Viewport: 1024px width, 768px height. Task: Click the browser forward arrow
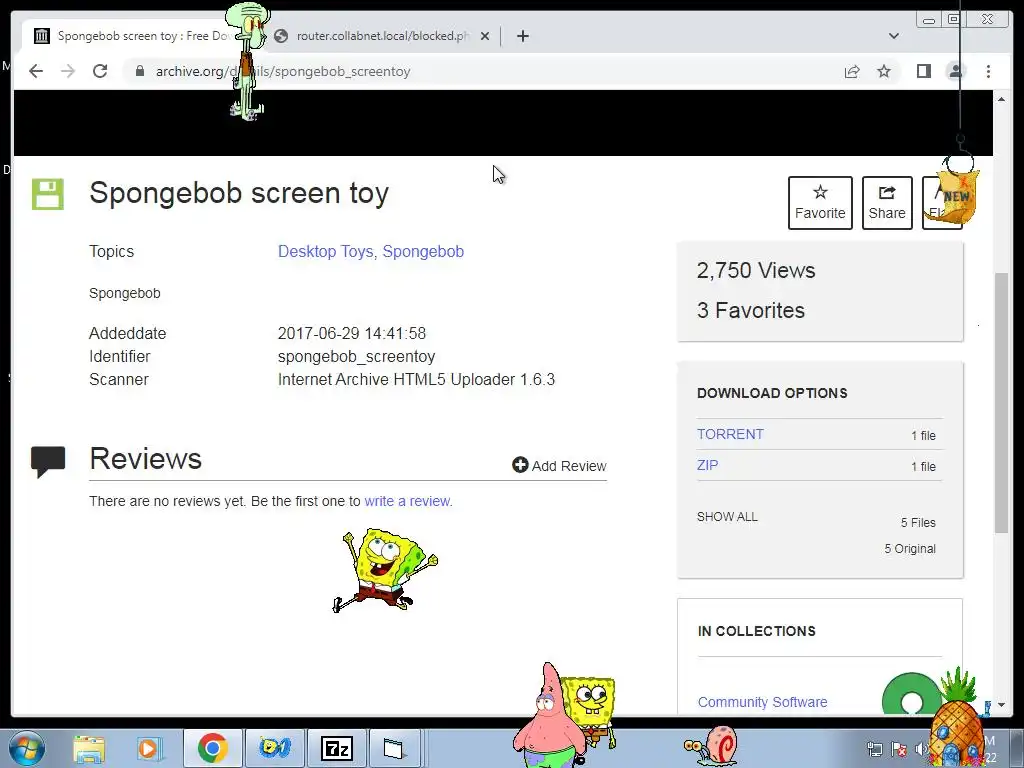(68, 71)
